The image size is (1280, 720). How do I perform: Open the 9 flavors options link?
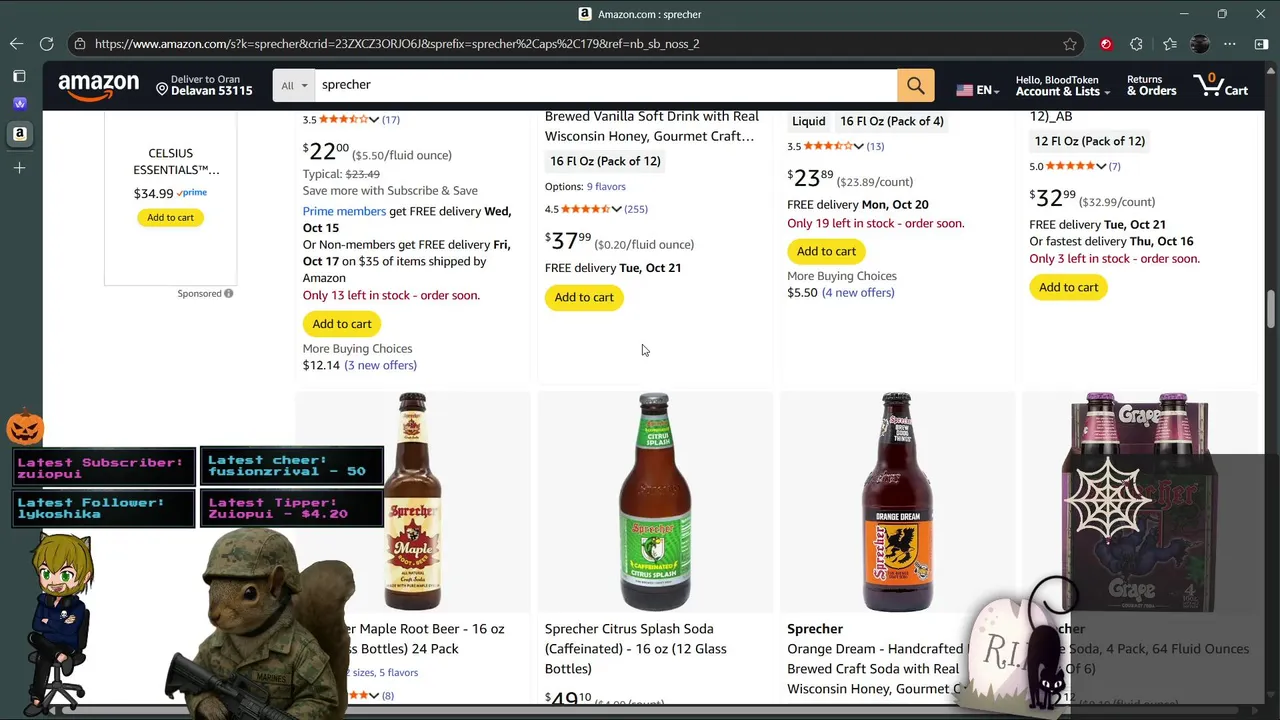coord(606,187)
